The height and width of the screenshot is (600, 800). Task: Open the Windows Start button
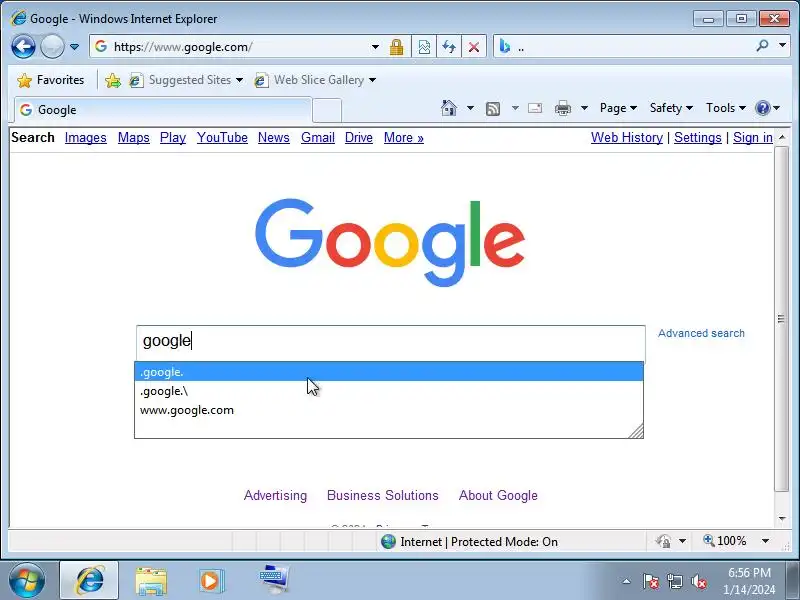pos(27,580)
